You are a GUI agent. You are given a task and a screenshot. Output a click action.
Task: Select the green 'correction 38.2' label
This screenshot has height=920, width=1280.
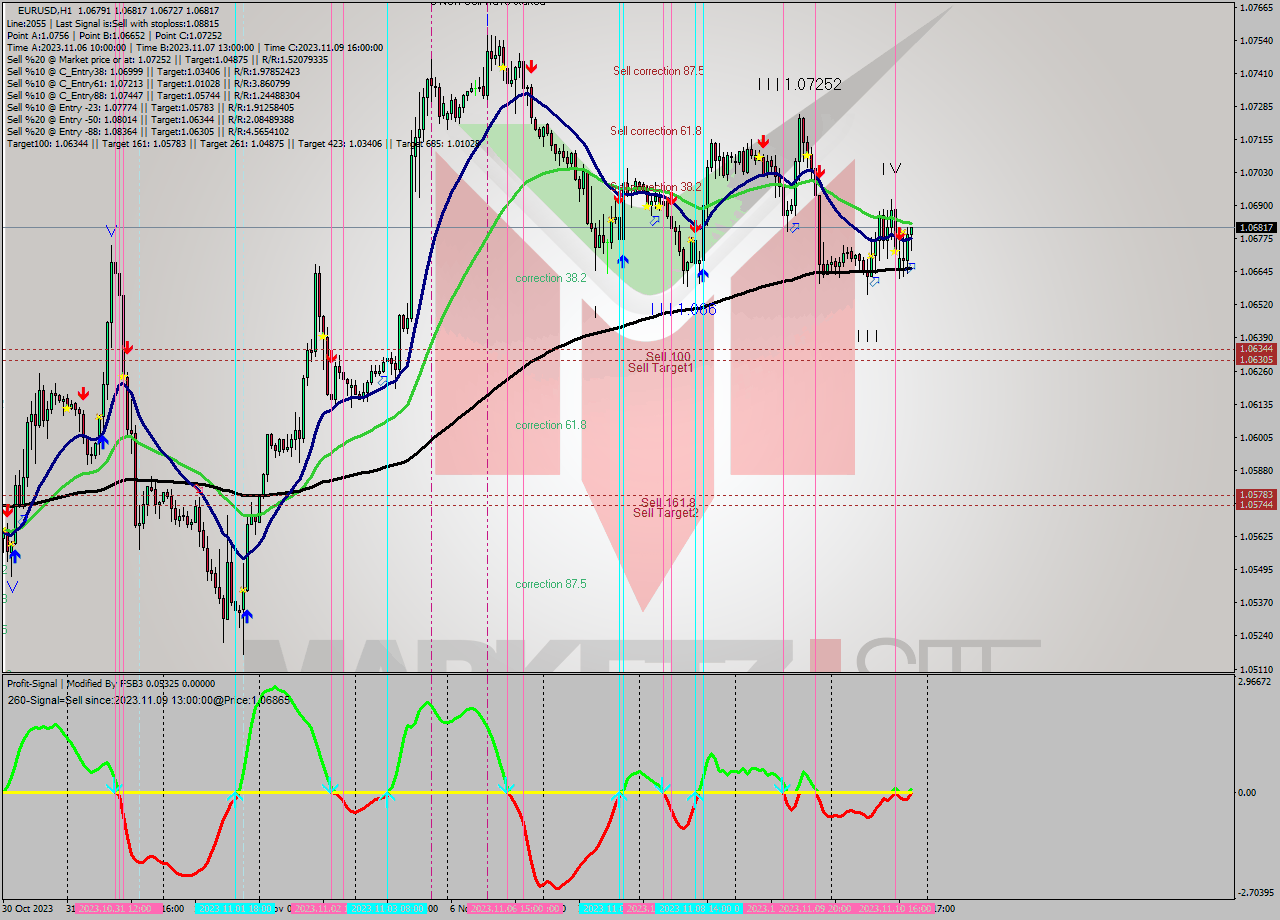551,278
